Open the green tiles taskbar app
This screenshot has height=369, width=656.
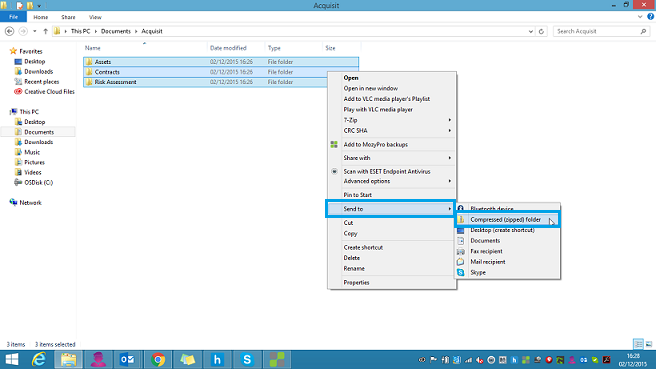[277, 359]
